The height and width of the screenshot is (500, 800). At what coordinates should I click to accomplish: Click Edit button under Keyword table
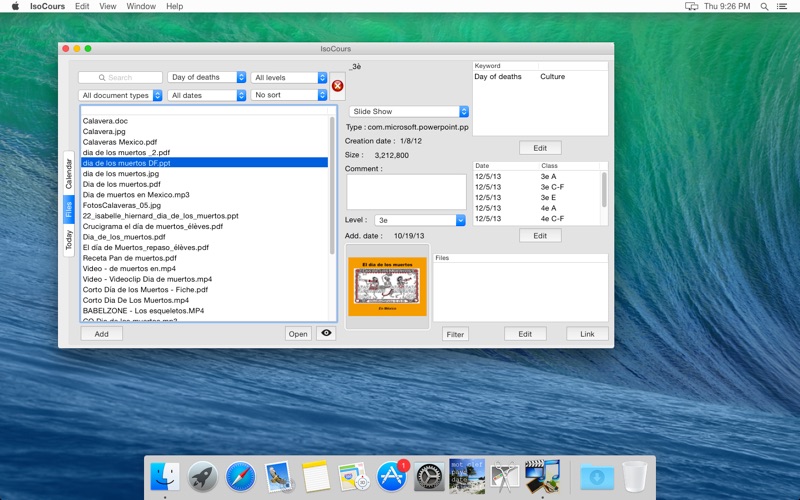tap(540, 148)
